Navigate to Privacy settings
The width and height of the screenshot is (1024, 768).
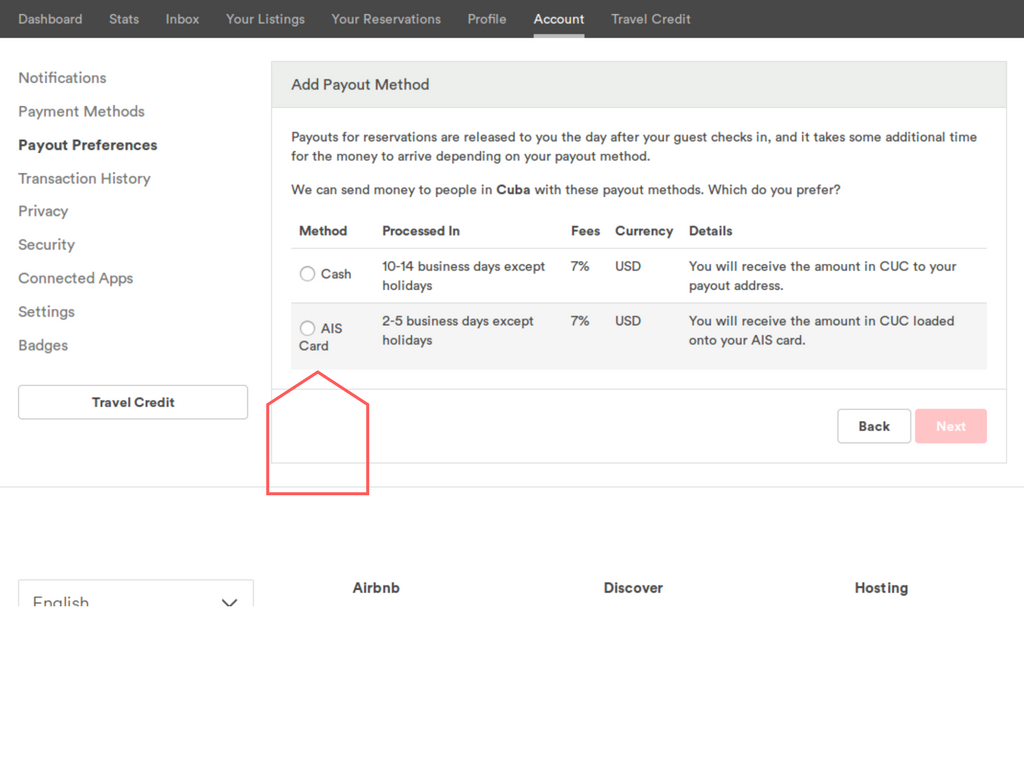pyautogui.click(x=43, y=211)
